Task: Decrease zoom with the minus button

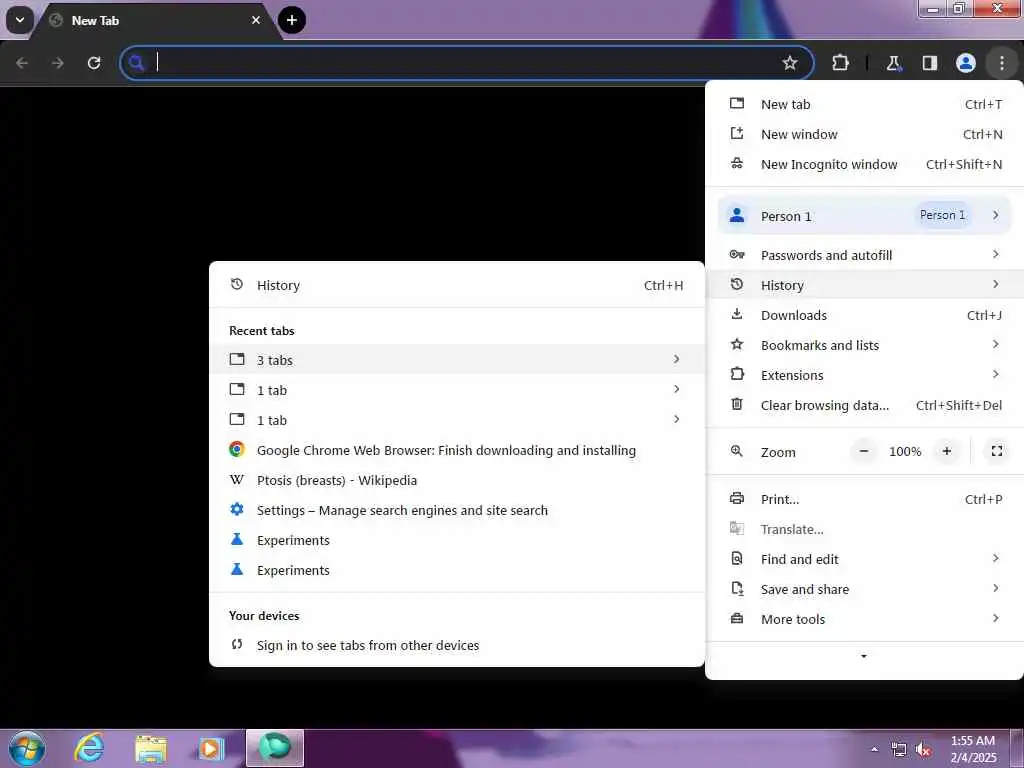Action: [x=863, y=451]
